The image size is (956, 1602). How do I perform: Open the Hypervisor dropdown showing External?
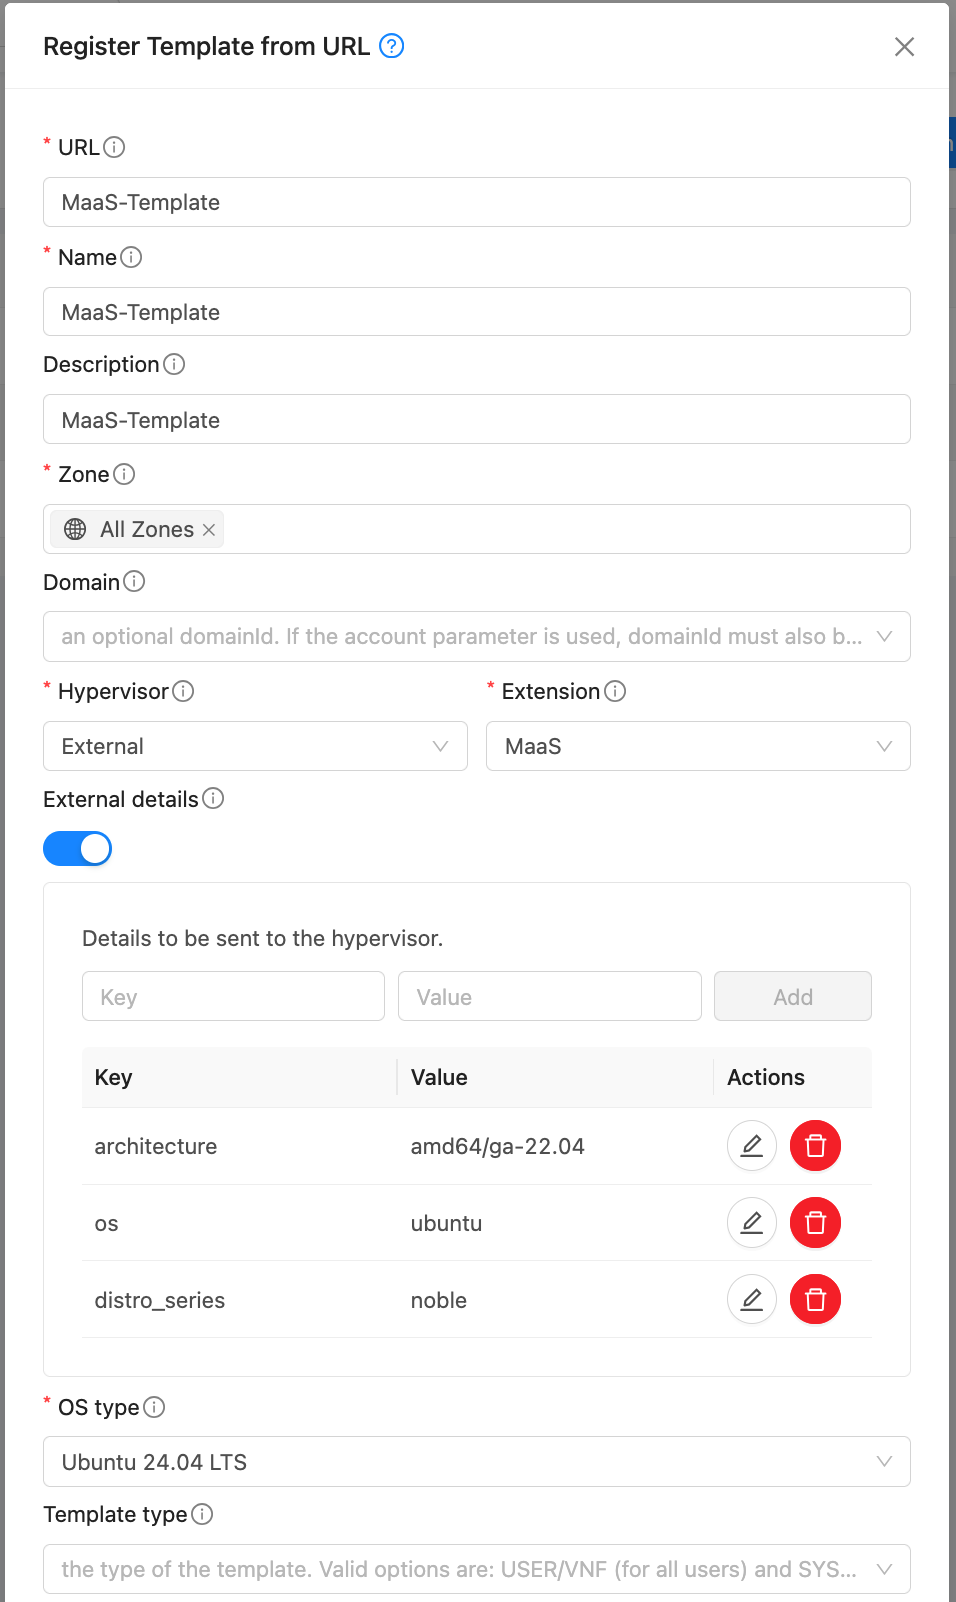click(x=255, y=746)
